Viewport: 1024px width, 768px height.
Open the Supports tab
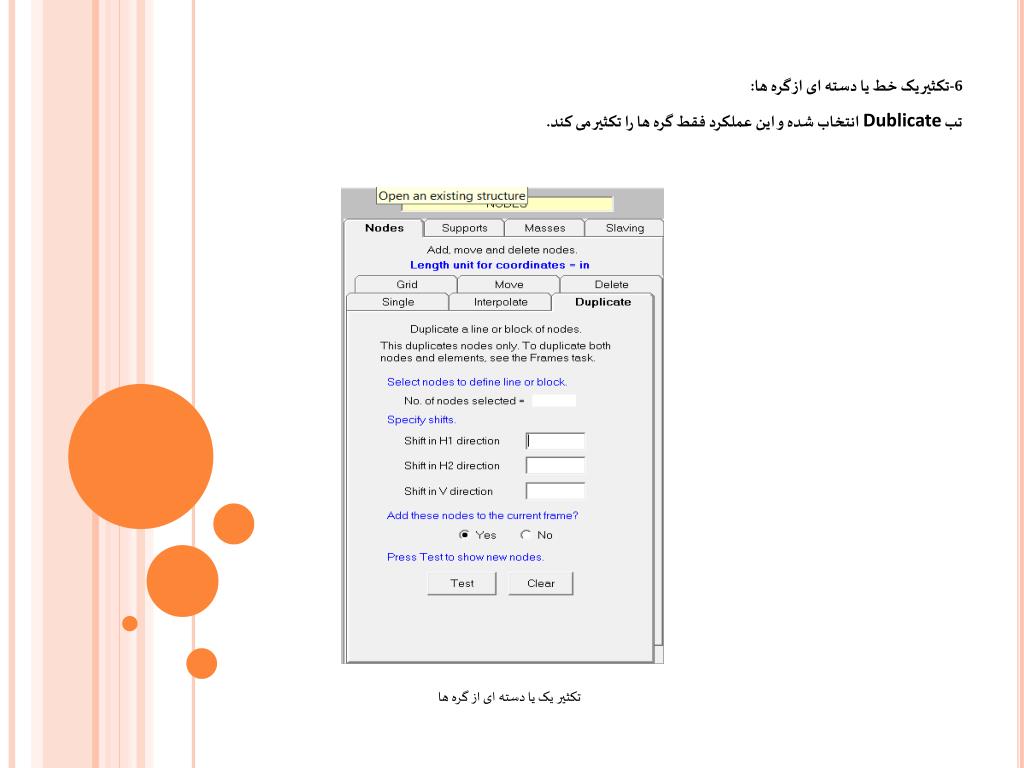(464, 228)
